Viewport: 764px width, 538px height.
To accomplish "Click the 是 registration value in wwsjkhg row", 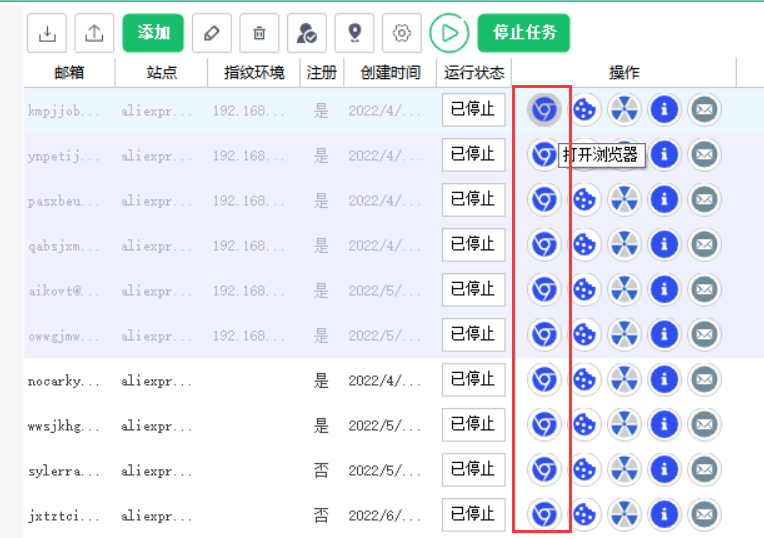I will pyautogui.click(x=321, y=425).
